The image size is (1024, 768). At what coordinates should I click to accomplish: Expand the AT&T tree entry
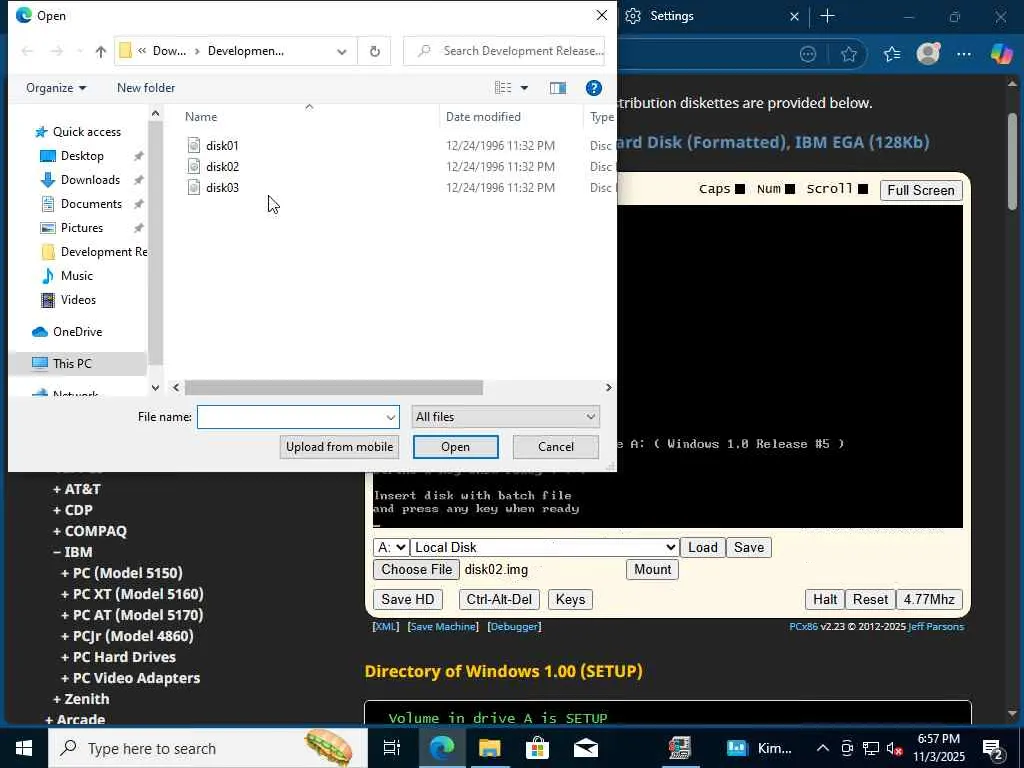point(77,489)
